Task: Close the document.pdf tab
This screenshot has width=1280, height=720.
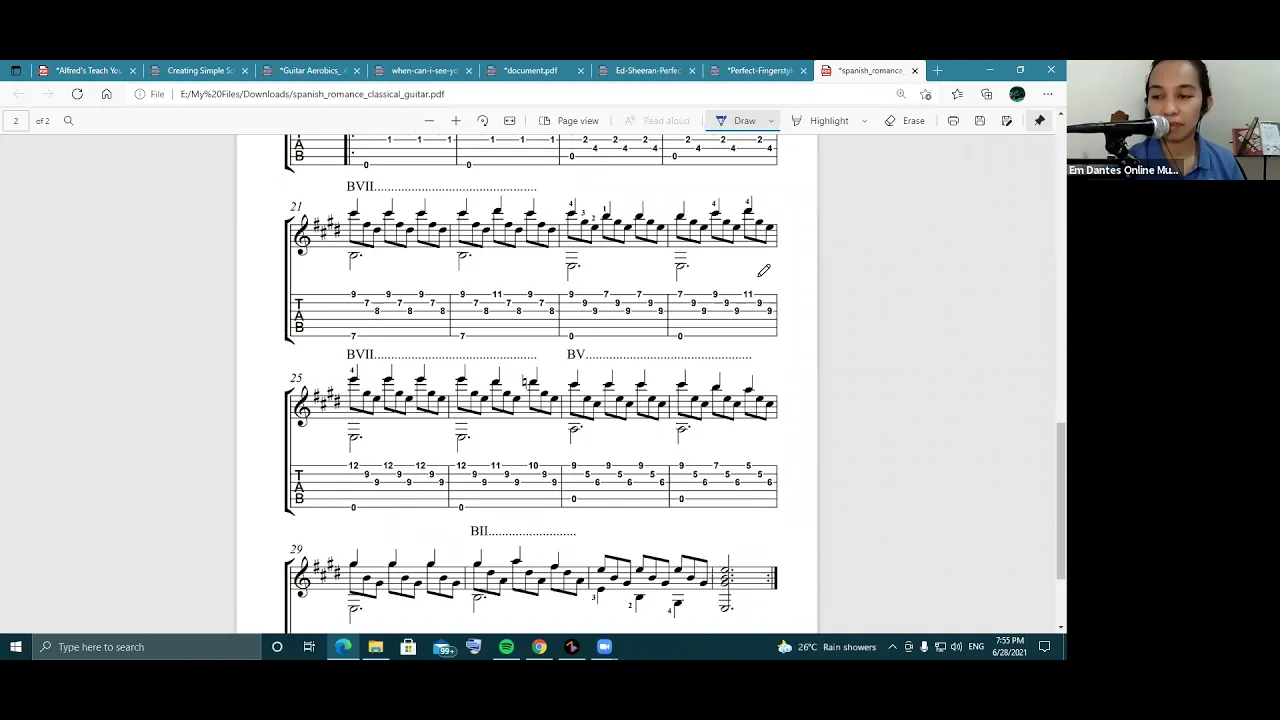Action: [x=580, y=71]
